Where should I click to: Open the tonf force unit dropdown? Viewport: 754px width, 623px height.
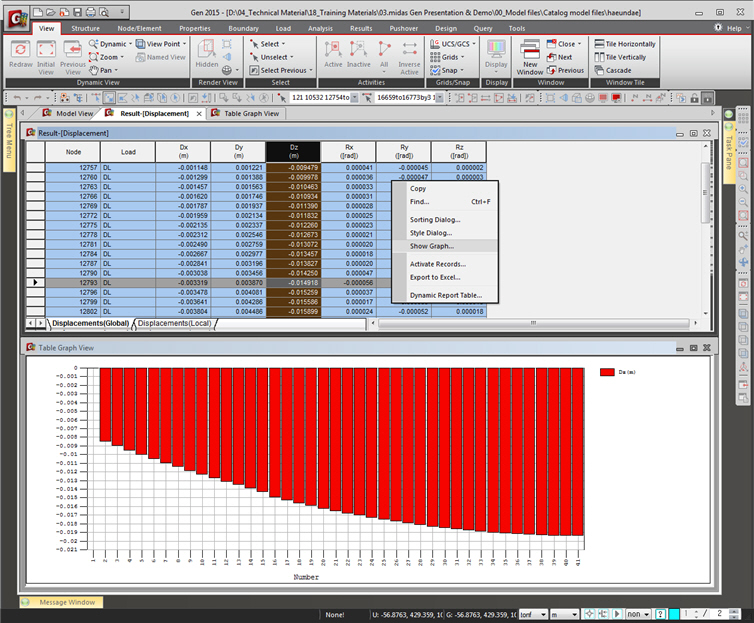click(531, 614)
